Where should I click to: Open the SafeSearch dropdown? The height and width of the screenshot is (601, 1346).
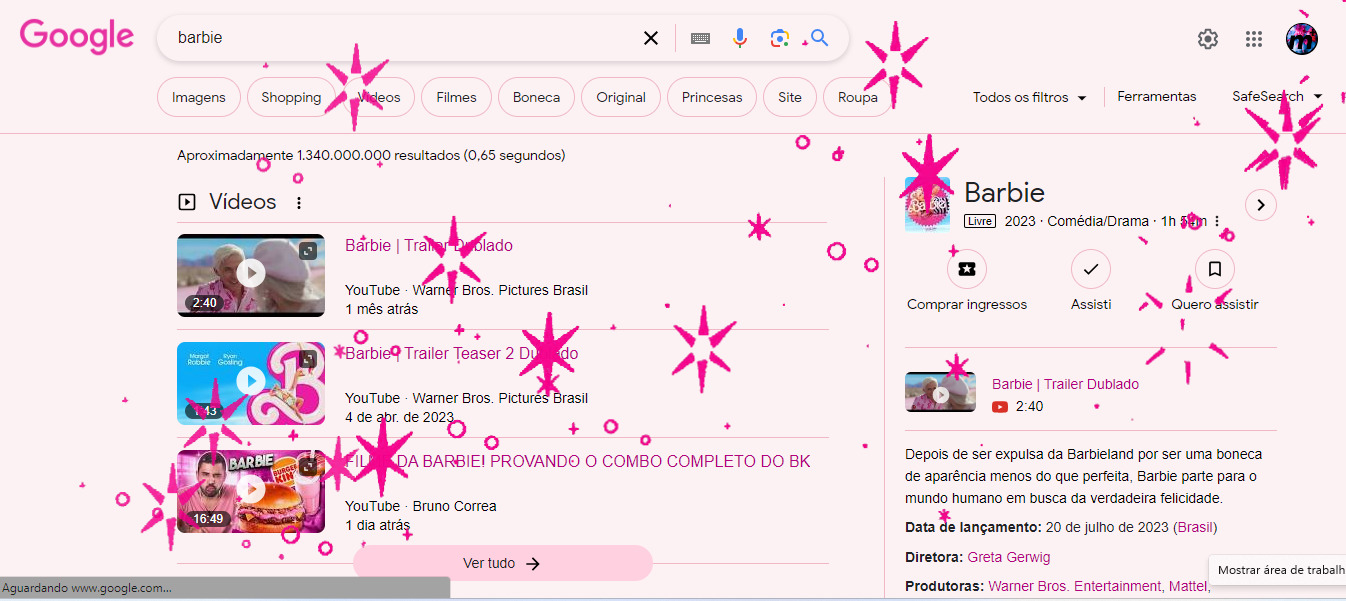tap(1277, 97)
